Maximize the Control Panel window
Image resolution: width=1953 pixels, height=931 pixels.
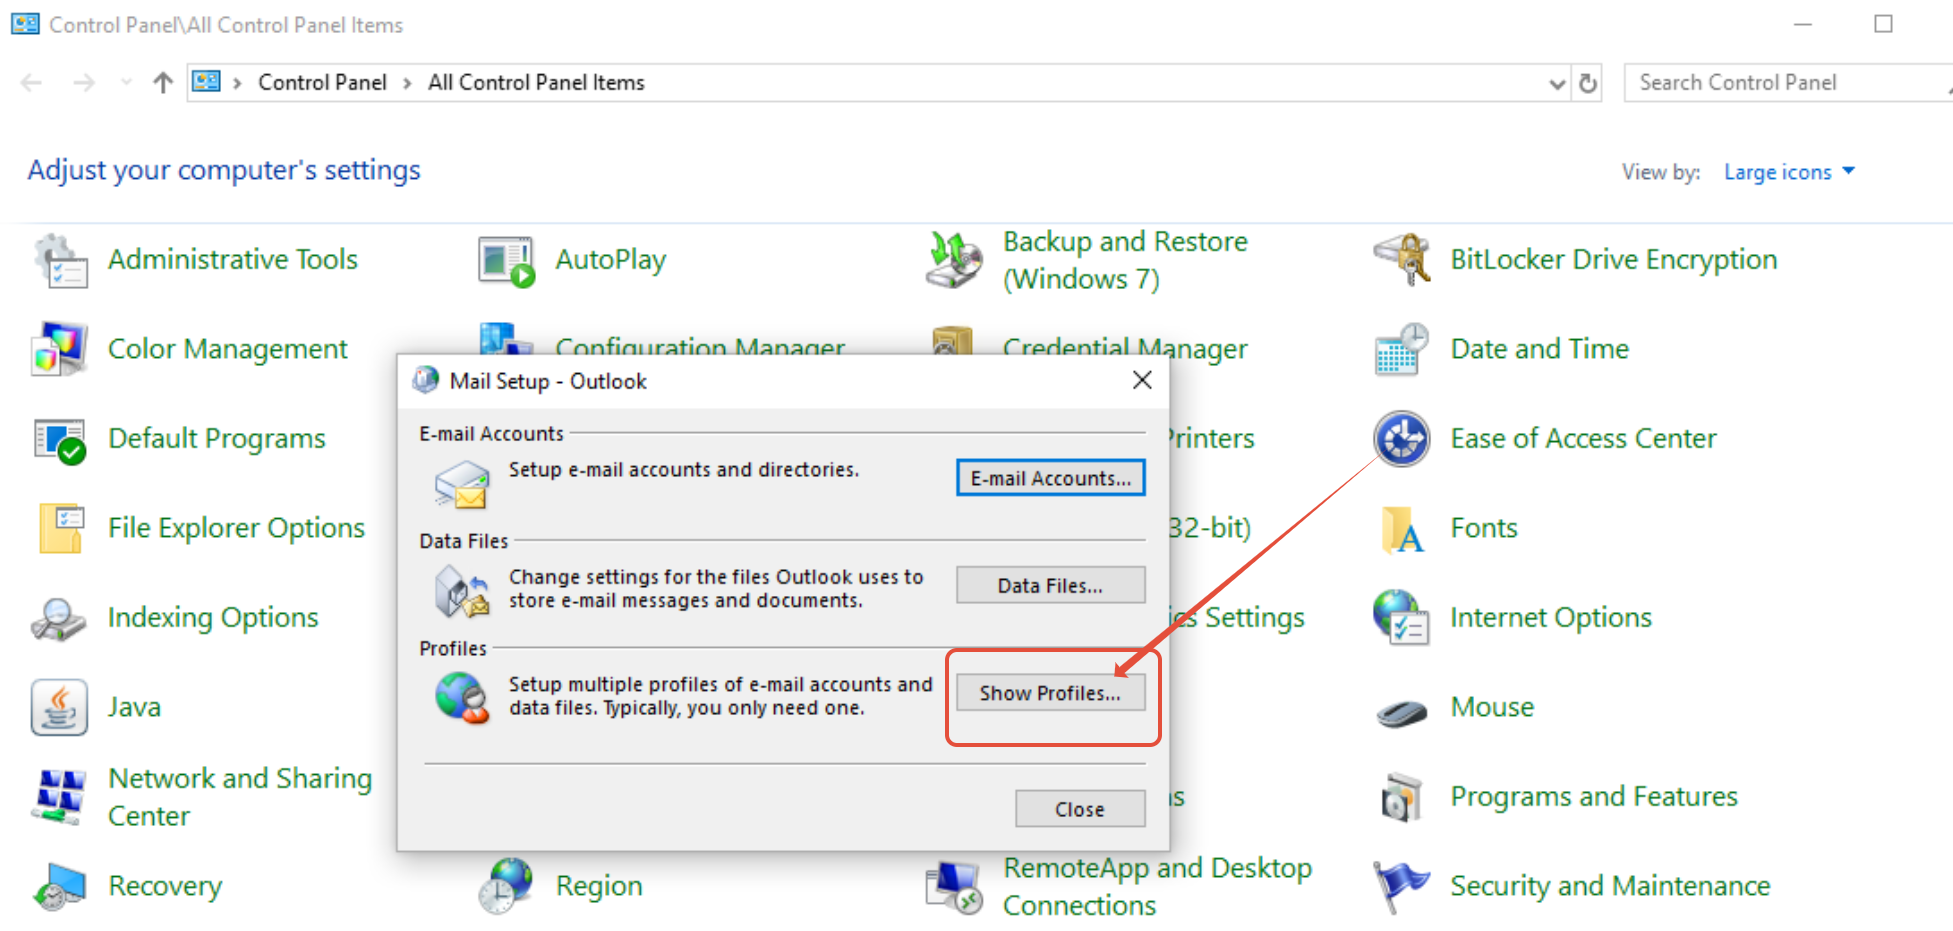pos(1883,24)
